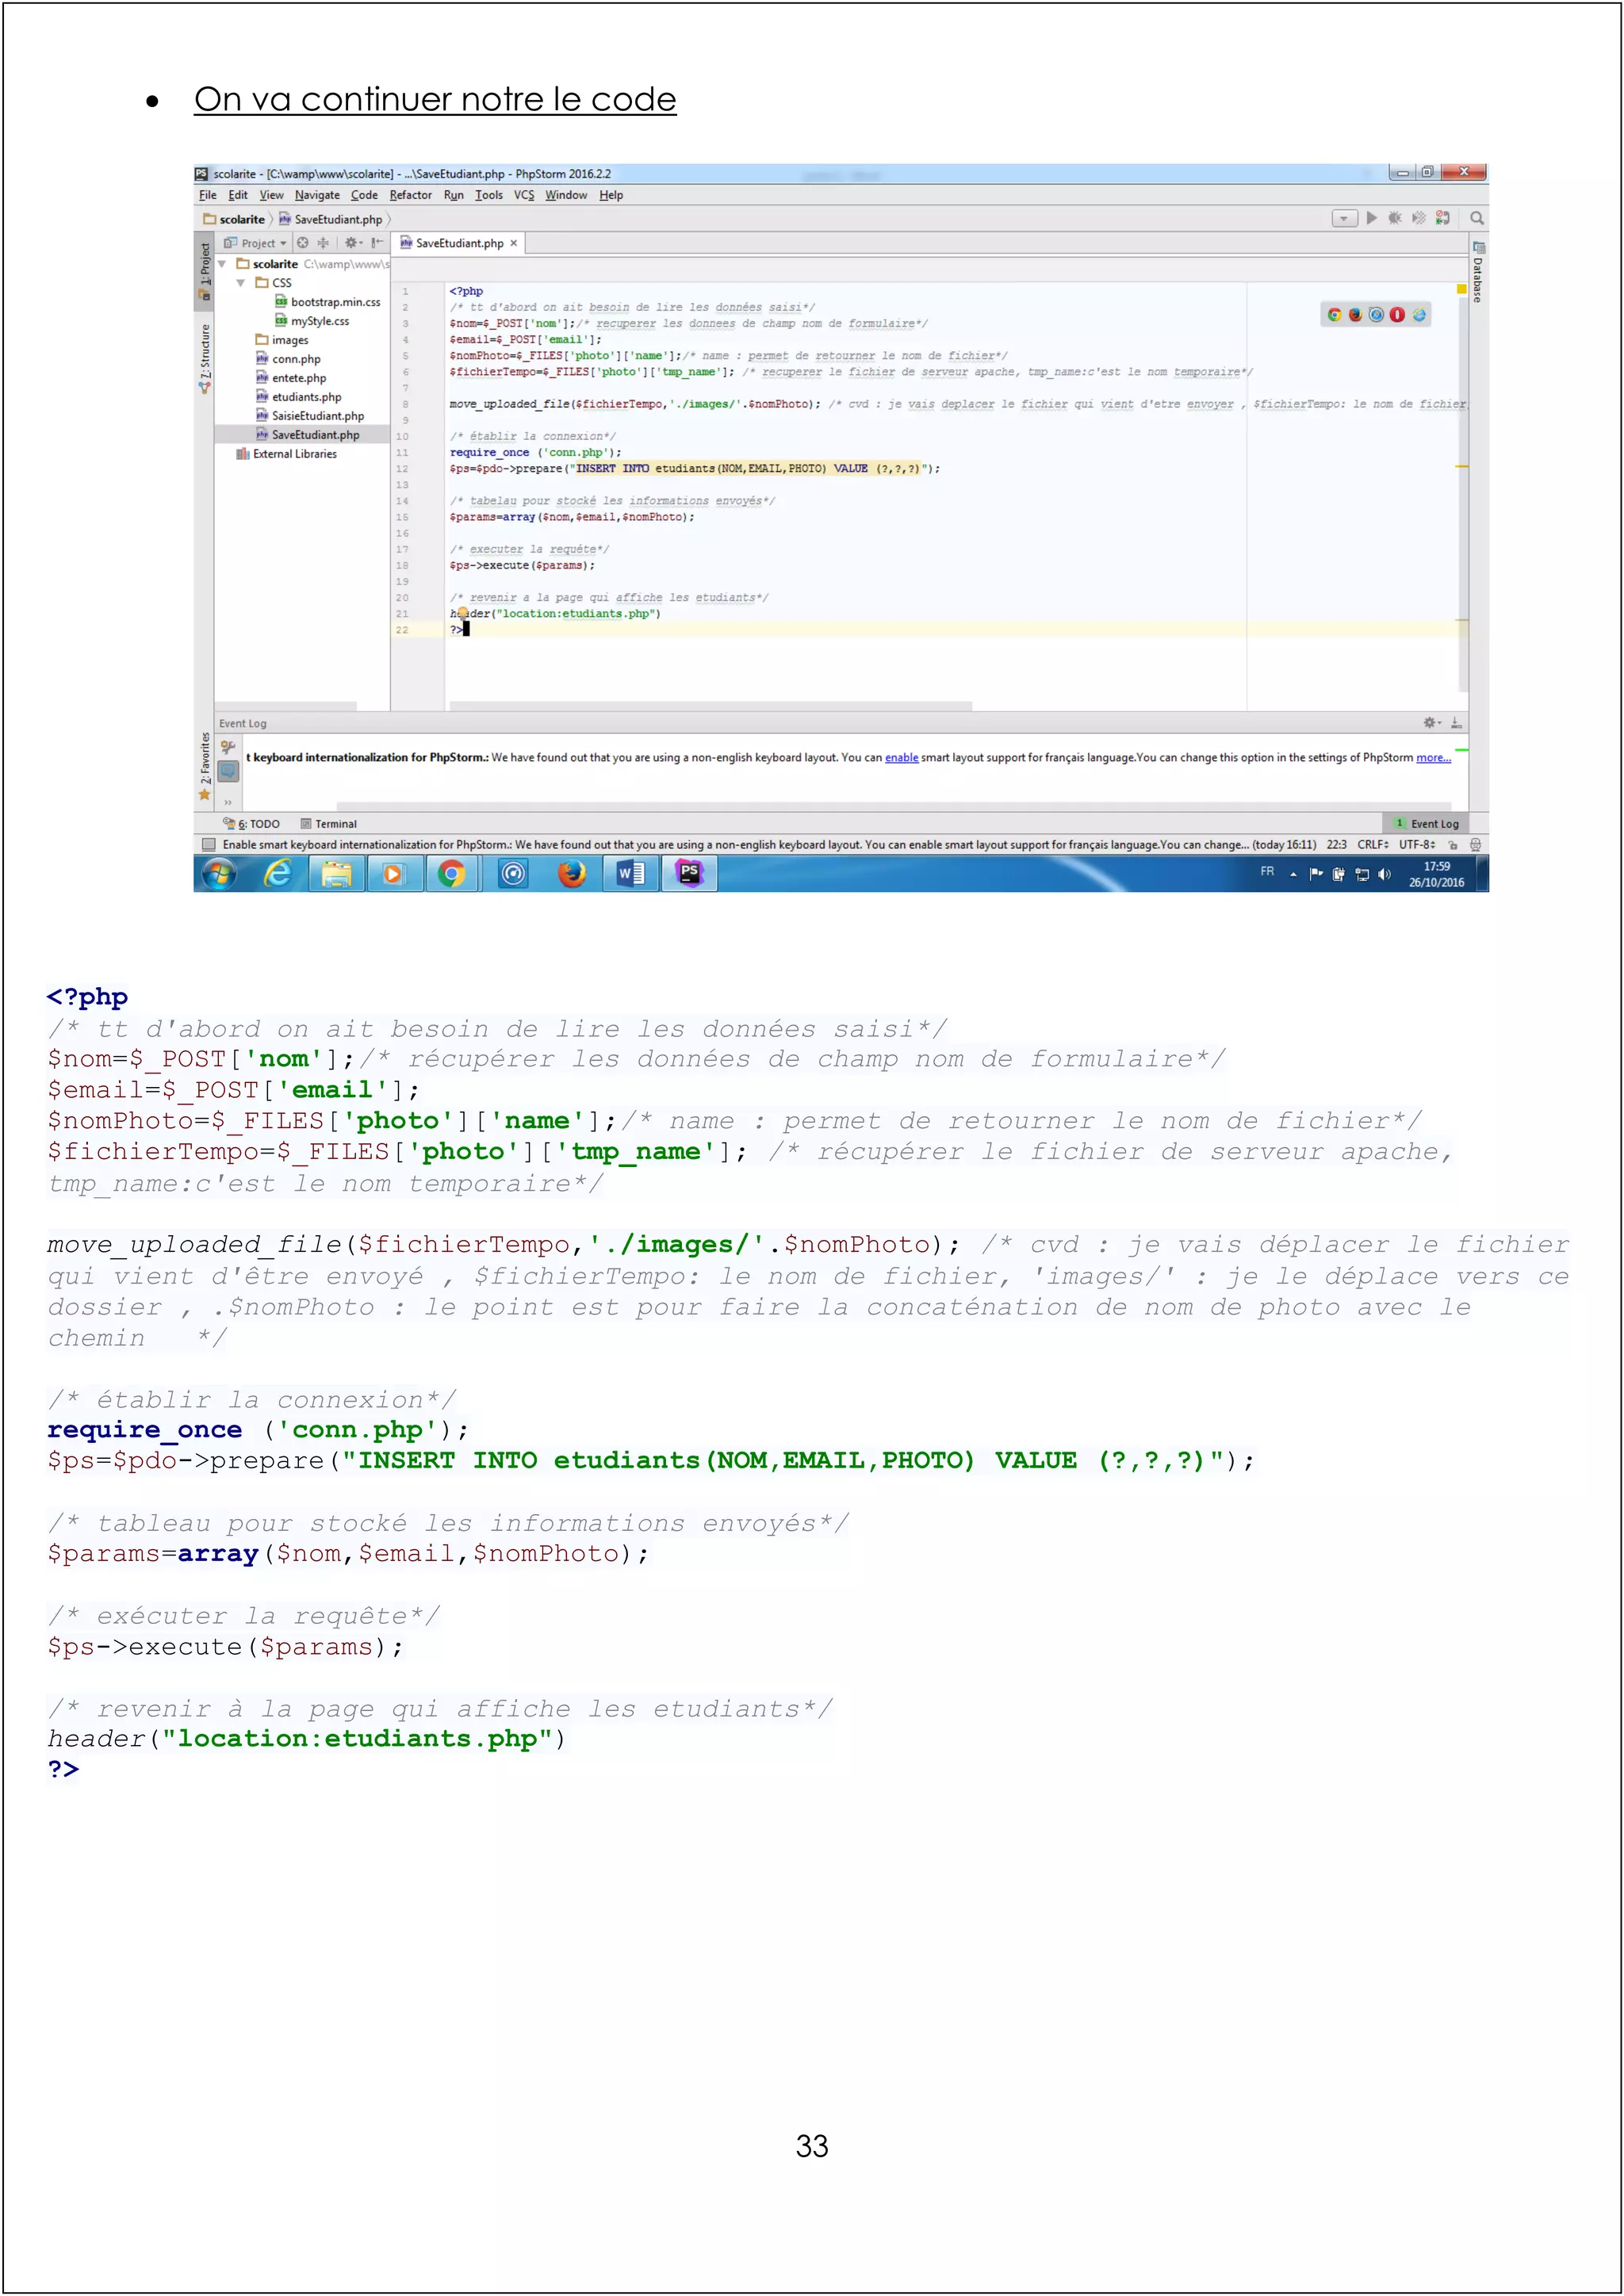Image resolution: width=1624 pixels, height=2296 pixels.
Task: Close the SaveEtudiant.php editor tab
Action: click(x=514, y=243)
